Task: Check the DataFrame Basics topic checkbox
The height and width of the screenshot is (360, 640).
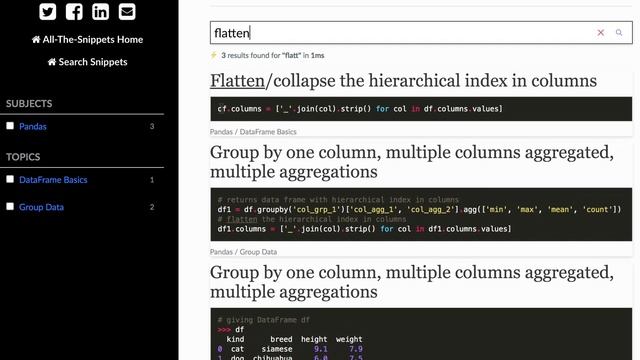Action: point(10,179)
